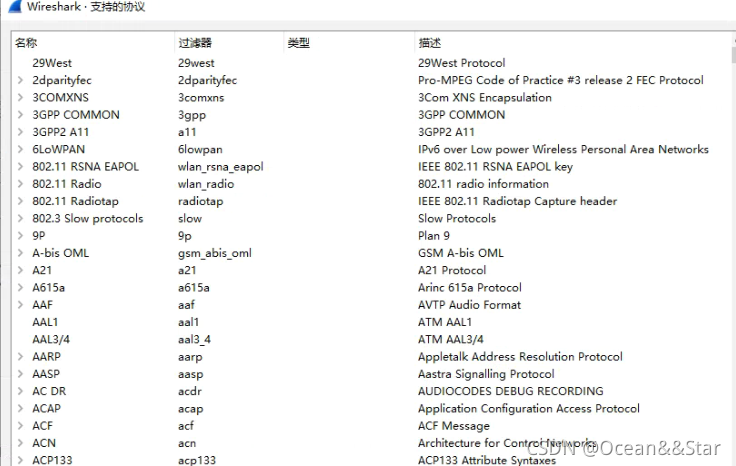Viewport: 736px width, 466px height.
Task: Click the Plan 9 description
Action: 434,236
